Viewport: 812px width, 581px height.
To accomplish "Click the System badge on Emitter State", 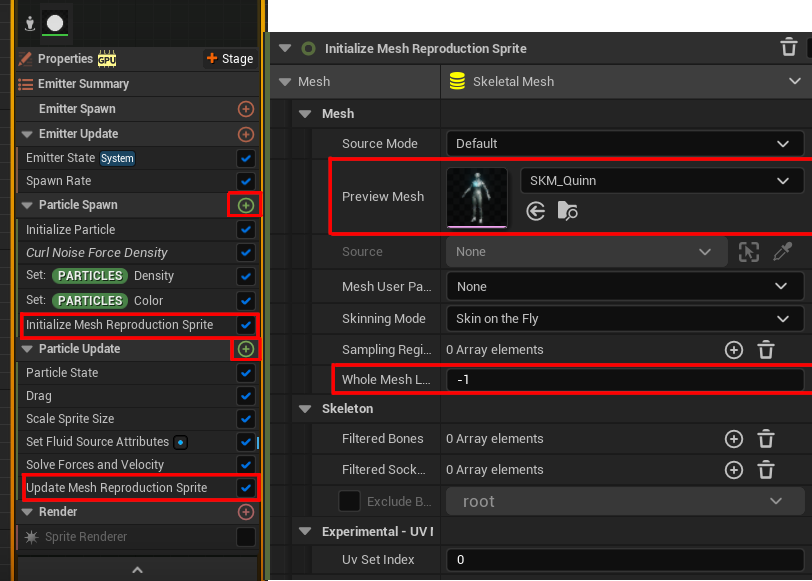I will 117,158.
